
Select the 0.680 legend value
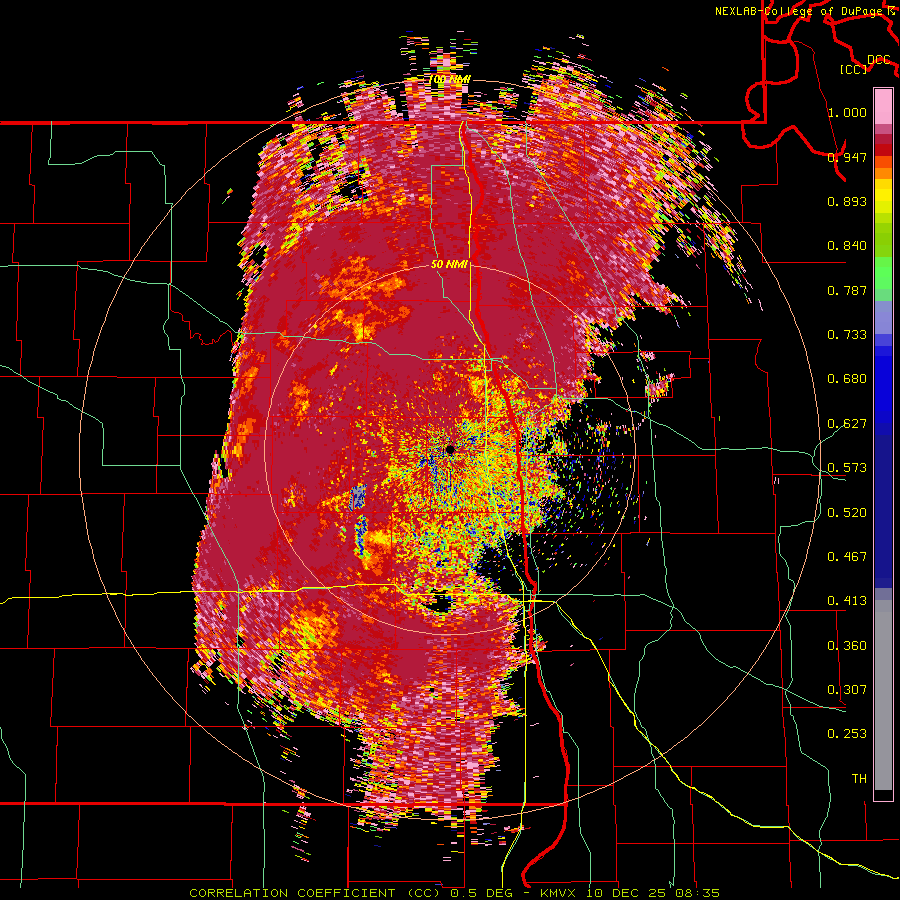[847, 379]
